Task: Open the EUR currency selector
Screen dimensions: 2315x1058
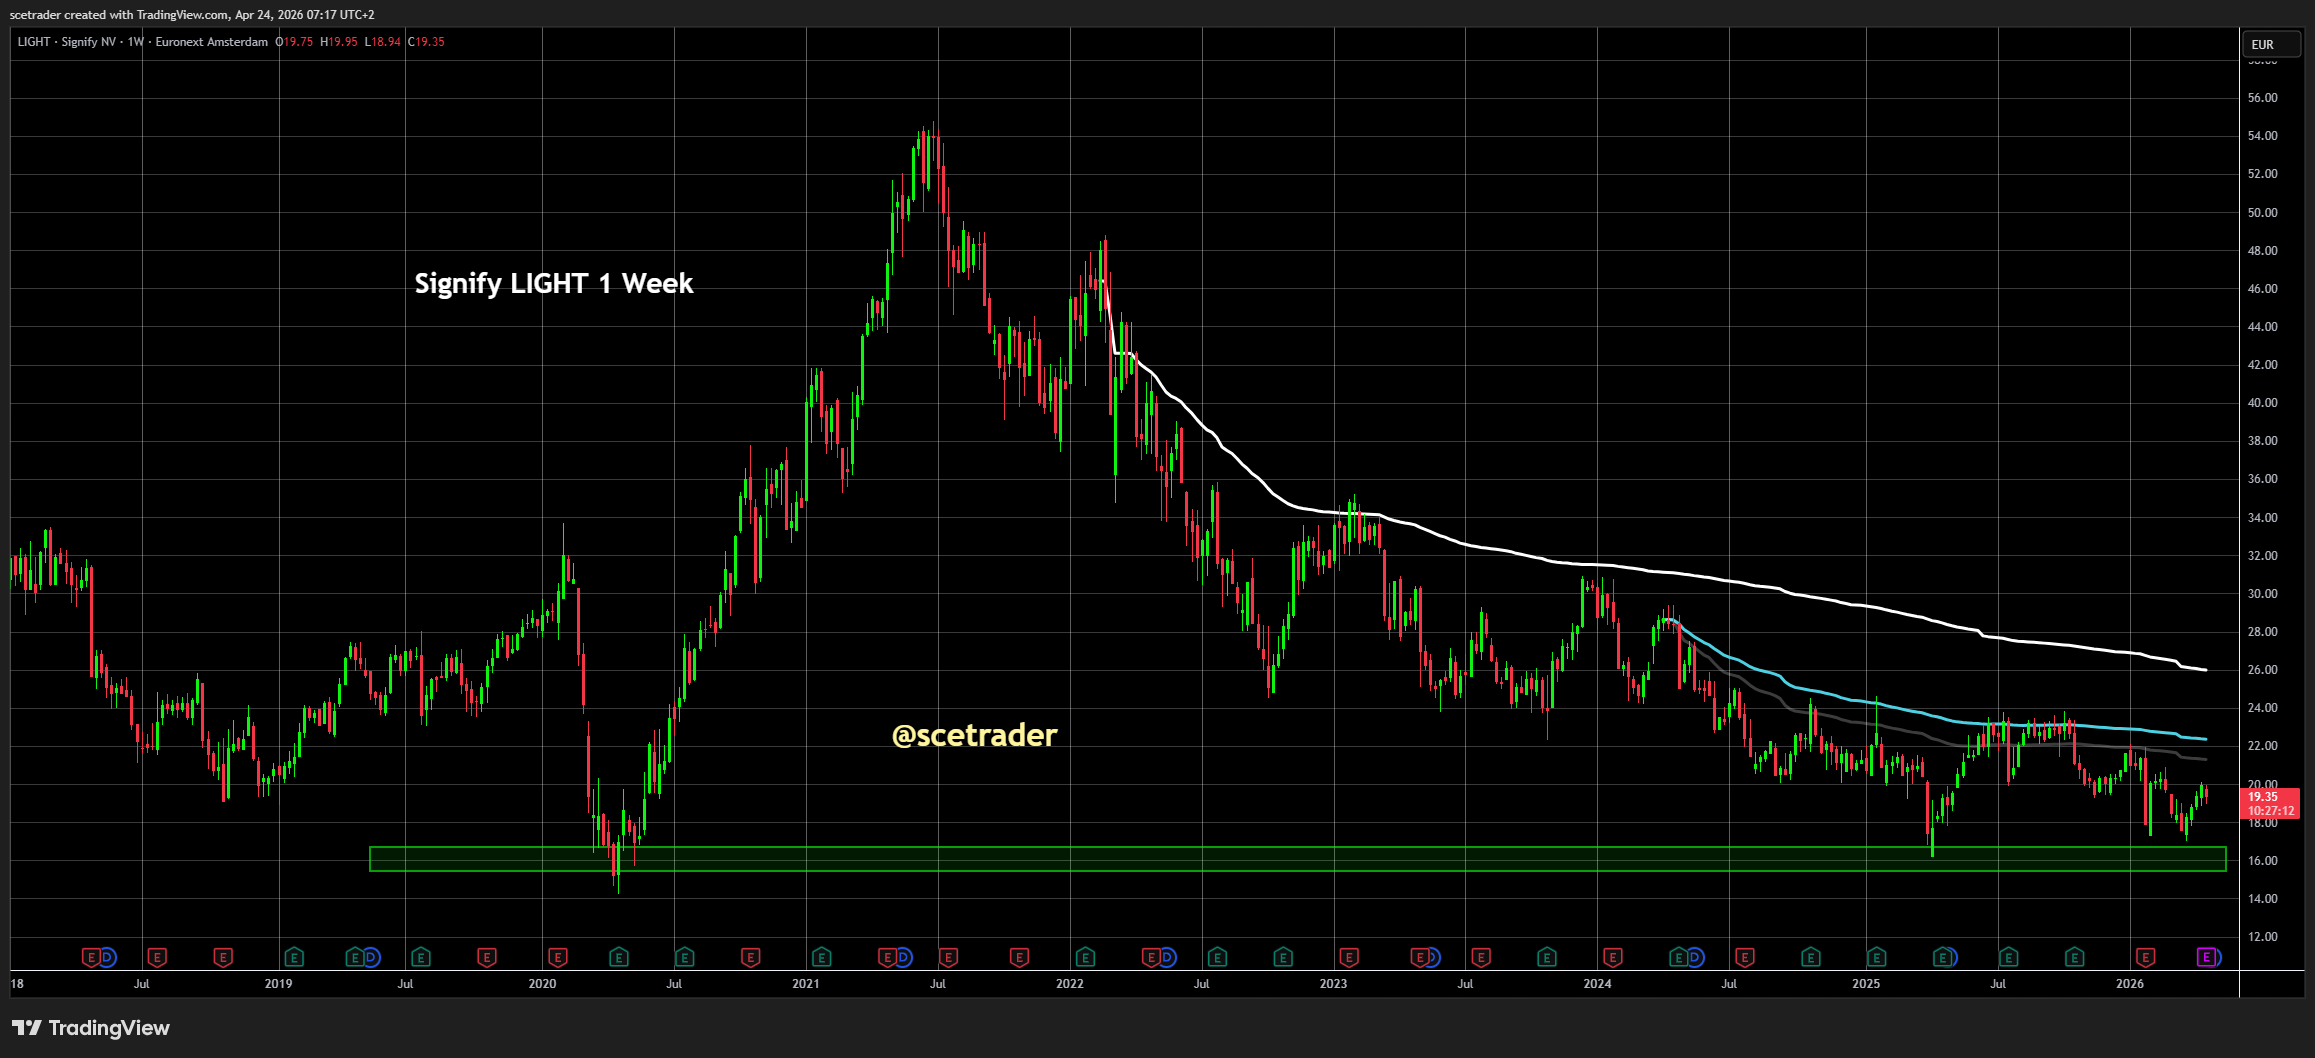Action: (2270, 45)
